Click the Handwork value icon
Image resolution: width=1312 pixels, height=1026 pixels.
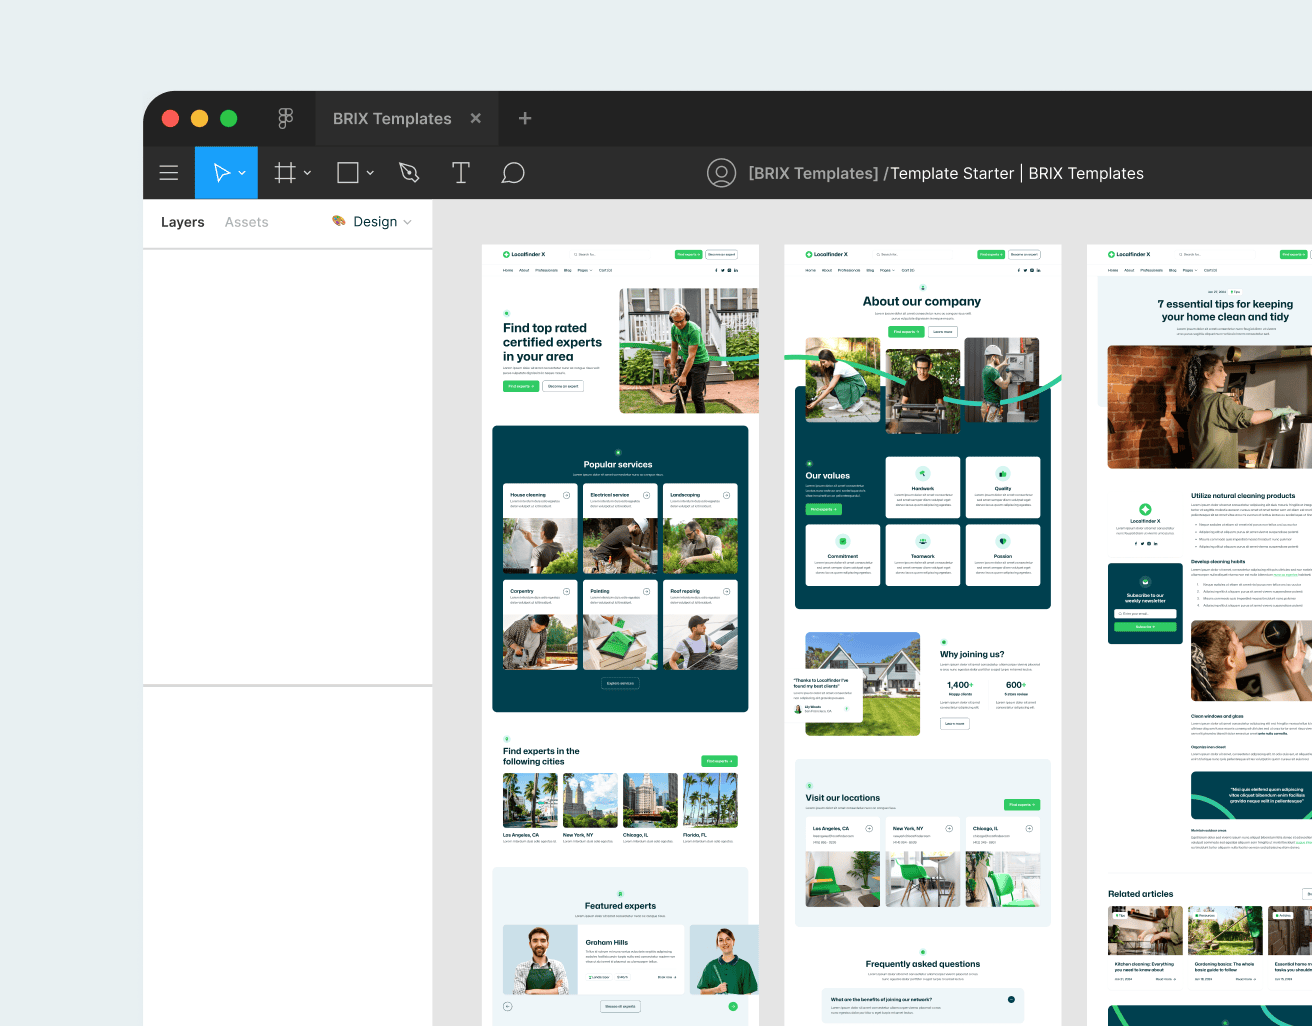pyautogui.click(x=923, y=474)
